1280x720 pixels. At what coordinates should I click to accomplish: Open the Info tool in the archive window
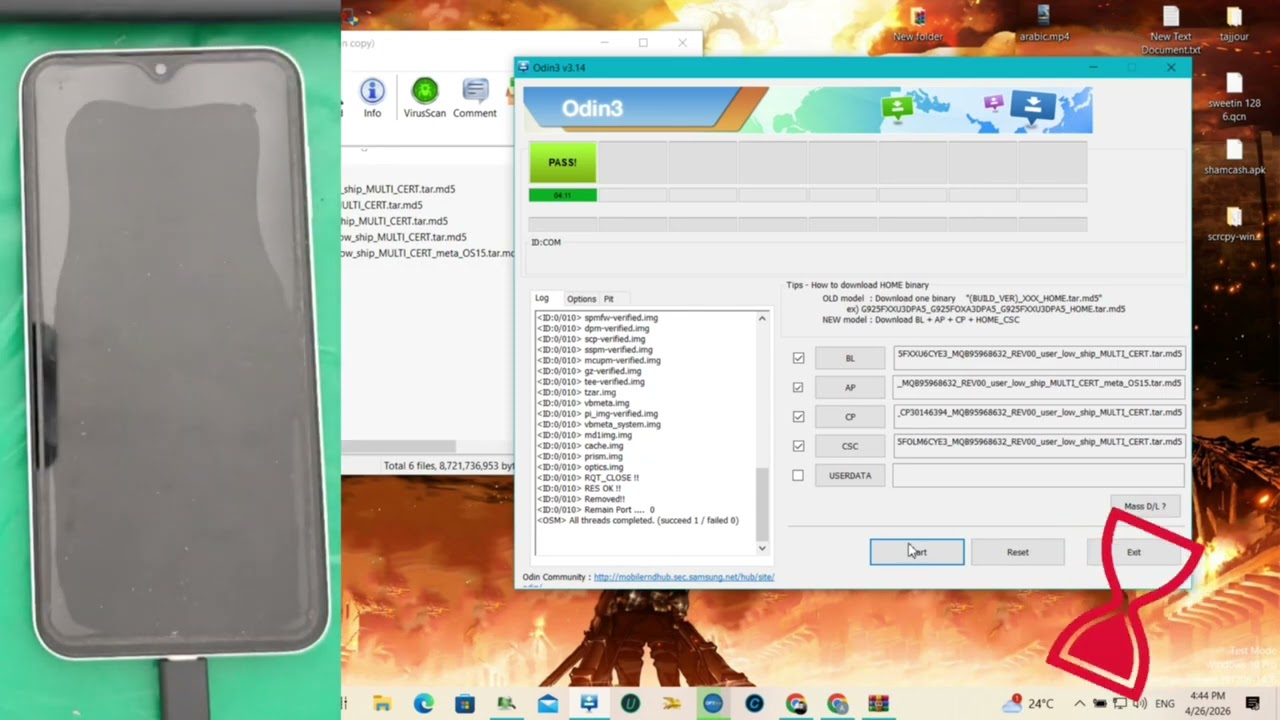pyautogui.click(x=372, y=98)
